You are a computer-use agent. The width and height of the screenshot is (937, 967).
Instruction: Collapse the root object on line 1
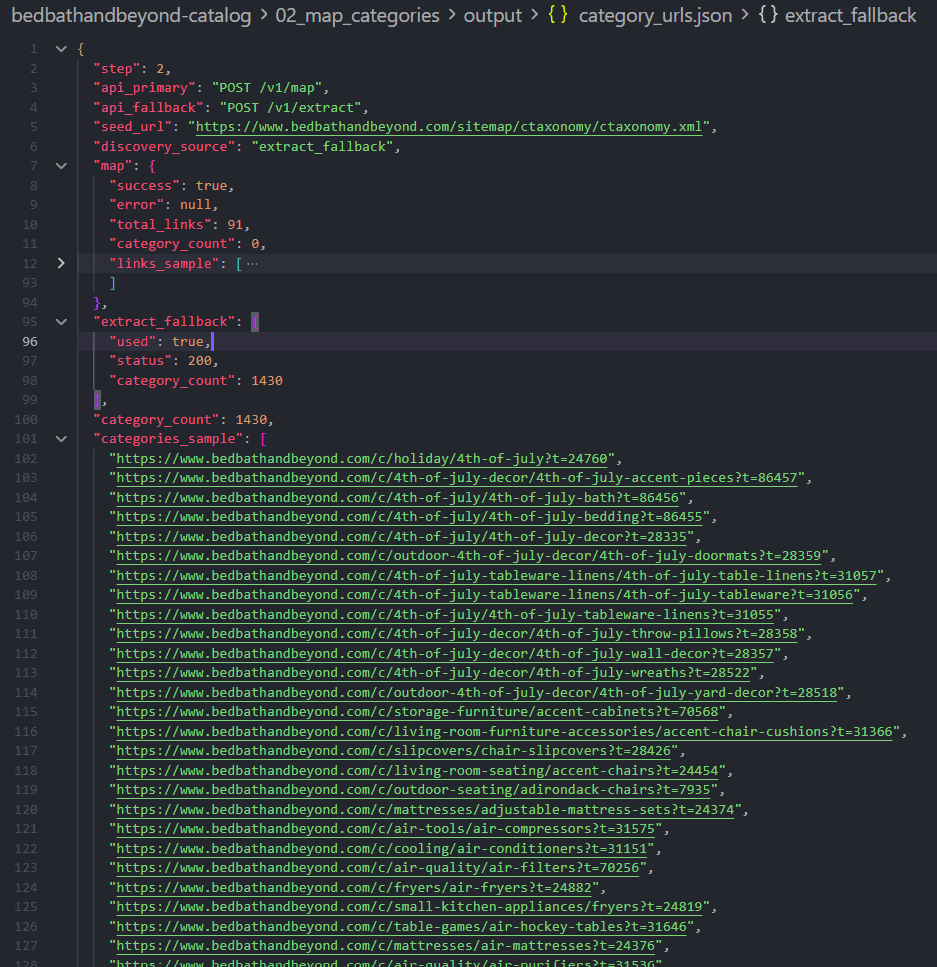click(61, 49)
